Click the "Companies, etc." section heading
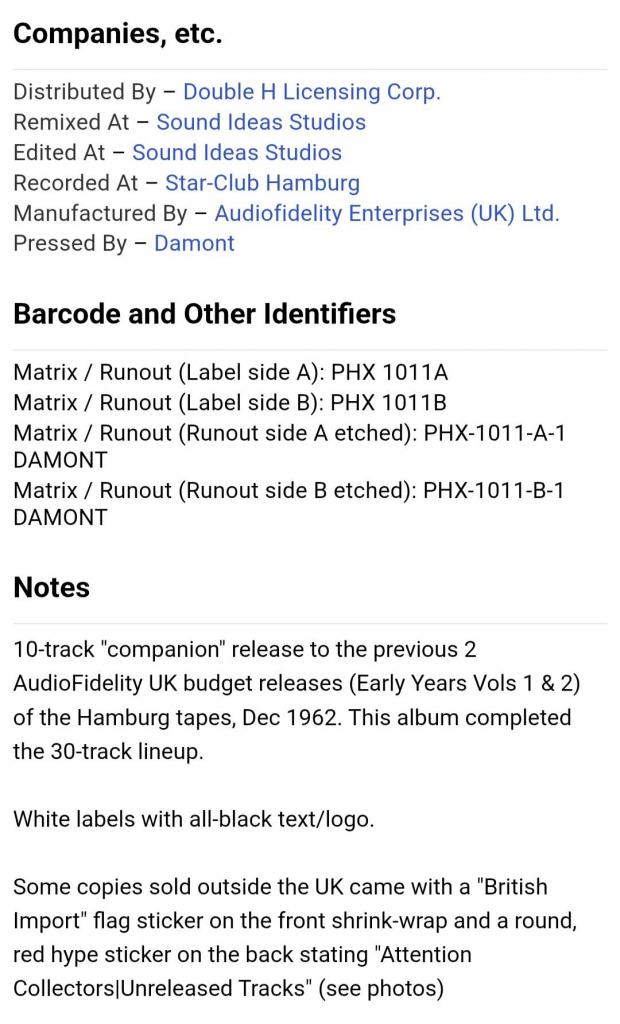620x1024 pixels. click(118, 34)
